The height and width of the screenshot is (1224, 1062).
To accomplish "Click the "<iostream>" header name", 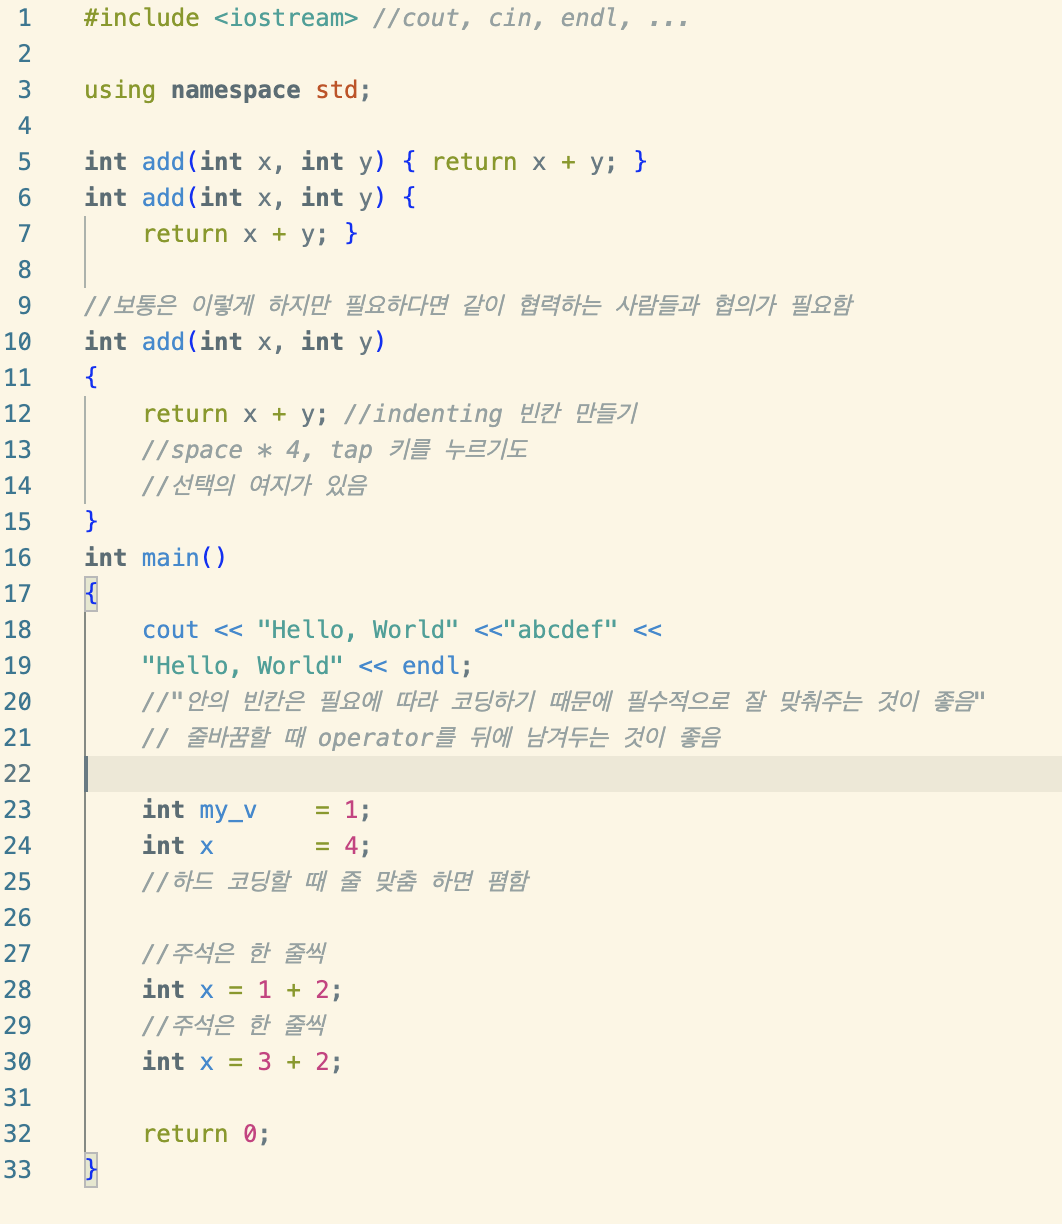I will tap(286, 18).
